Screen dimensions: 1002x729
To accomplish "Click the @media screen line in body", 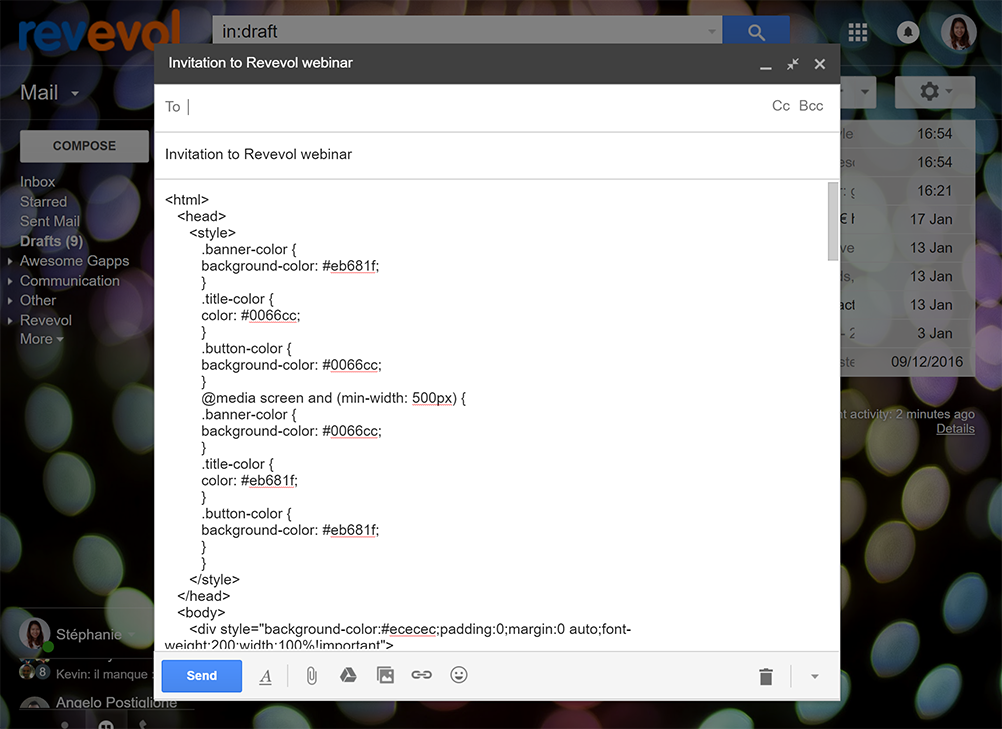I will (334, 398).
